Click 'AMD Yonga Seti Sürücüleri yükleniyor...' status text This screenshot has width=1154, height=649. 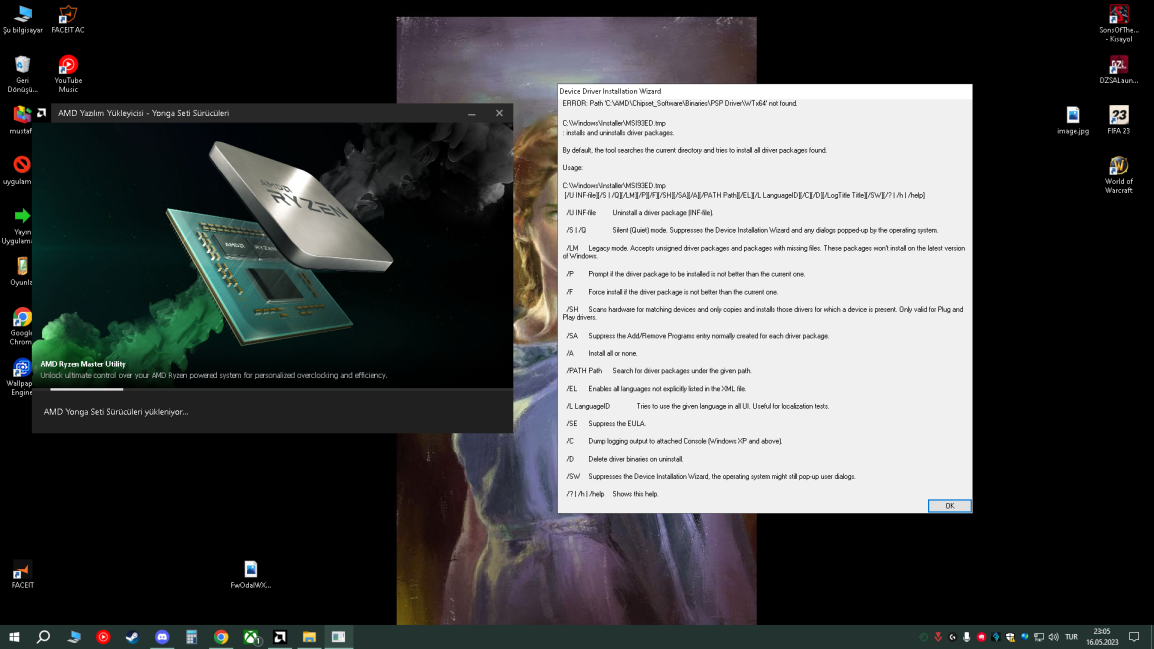pyautogui.click(x=116, y=412)
